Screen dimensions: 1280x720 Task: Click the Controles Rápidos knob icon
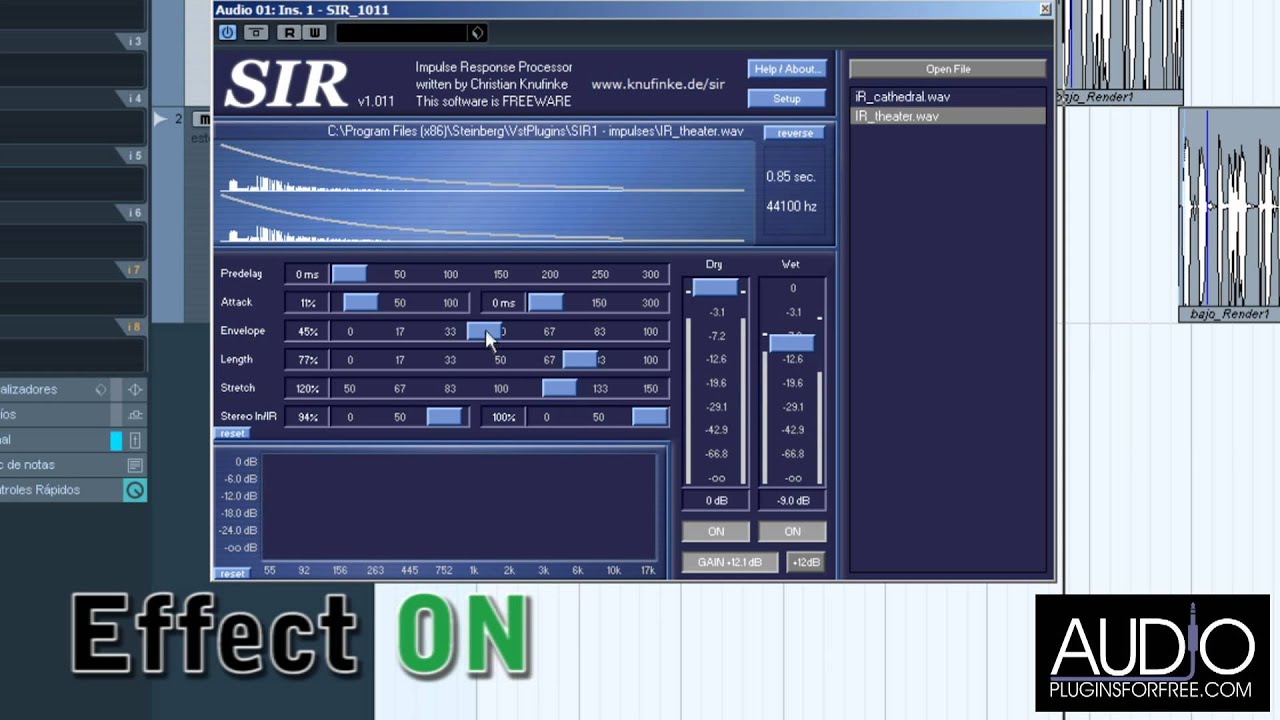[135, 490]
